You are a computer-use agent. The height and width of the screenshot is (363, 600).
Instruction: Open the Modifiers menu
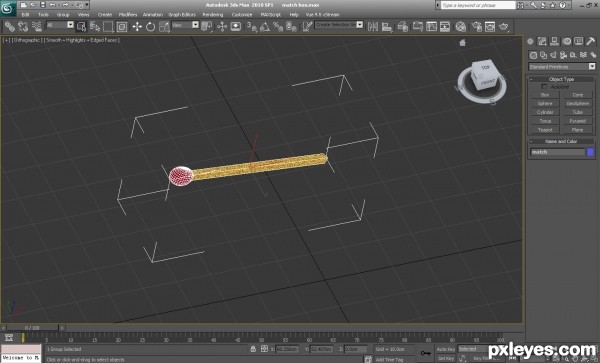point(128,15)
